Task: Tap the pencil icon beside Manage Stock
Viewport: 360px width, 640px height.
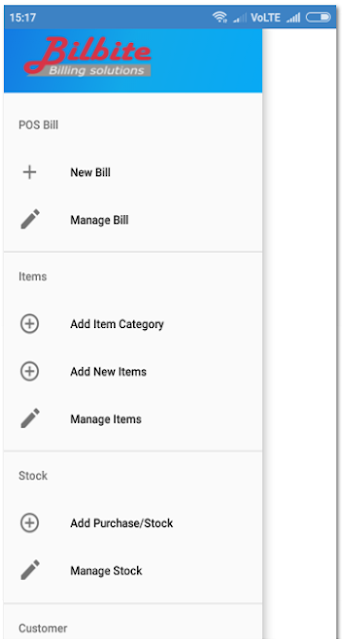Action: point(30,570)
